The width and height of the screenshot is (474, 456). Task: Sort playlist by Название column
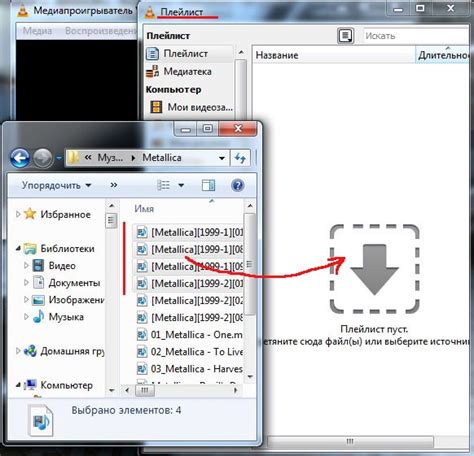click(x=334, y=55)
